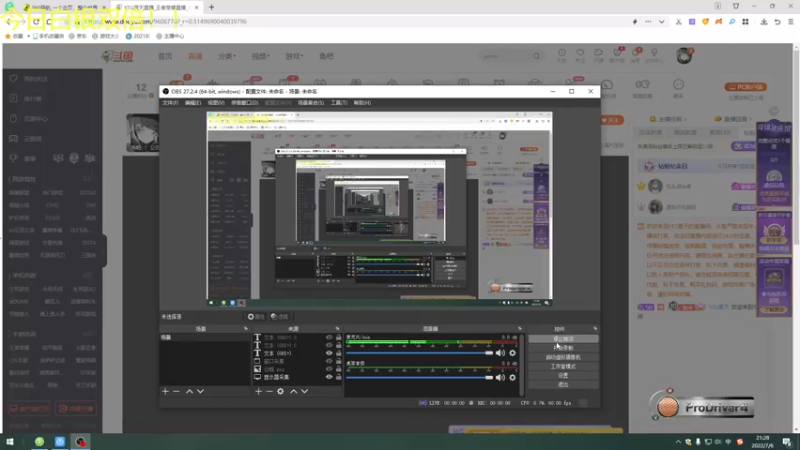
Task: Toggle visibility of "文本 (GDI+) 3" source
Action: (329, 337)
